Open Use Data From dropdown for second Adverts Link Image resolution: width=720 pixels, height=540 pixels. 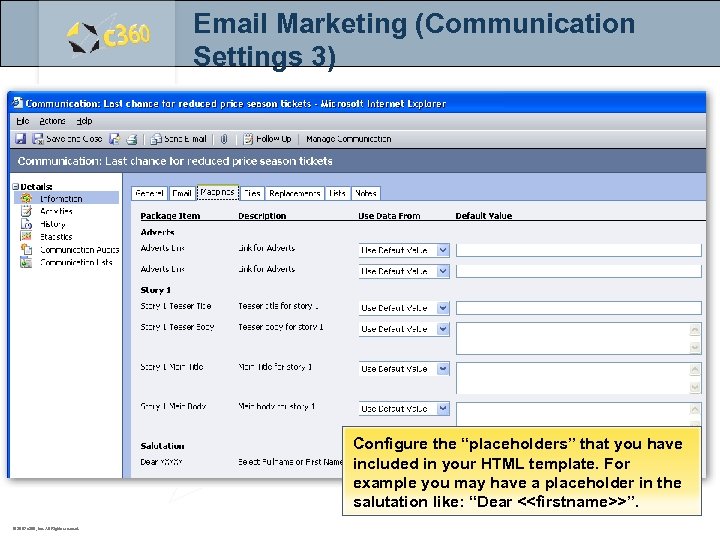click(404, 271)
